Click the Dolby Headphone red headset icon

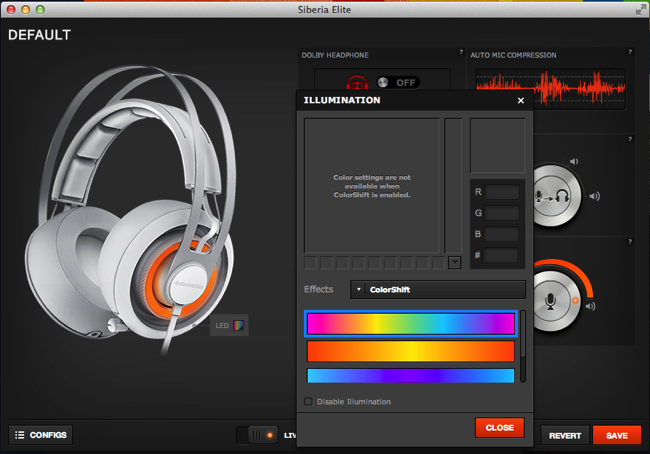pyautogui.click(x=357, y=83)
